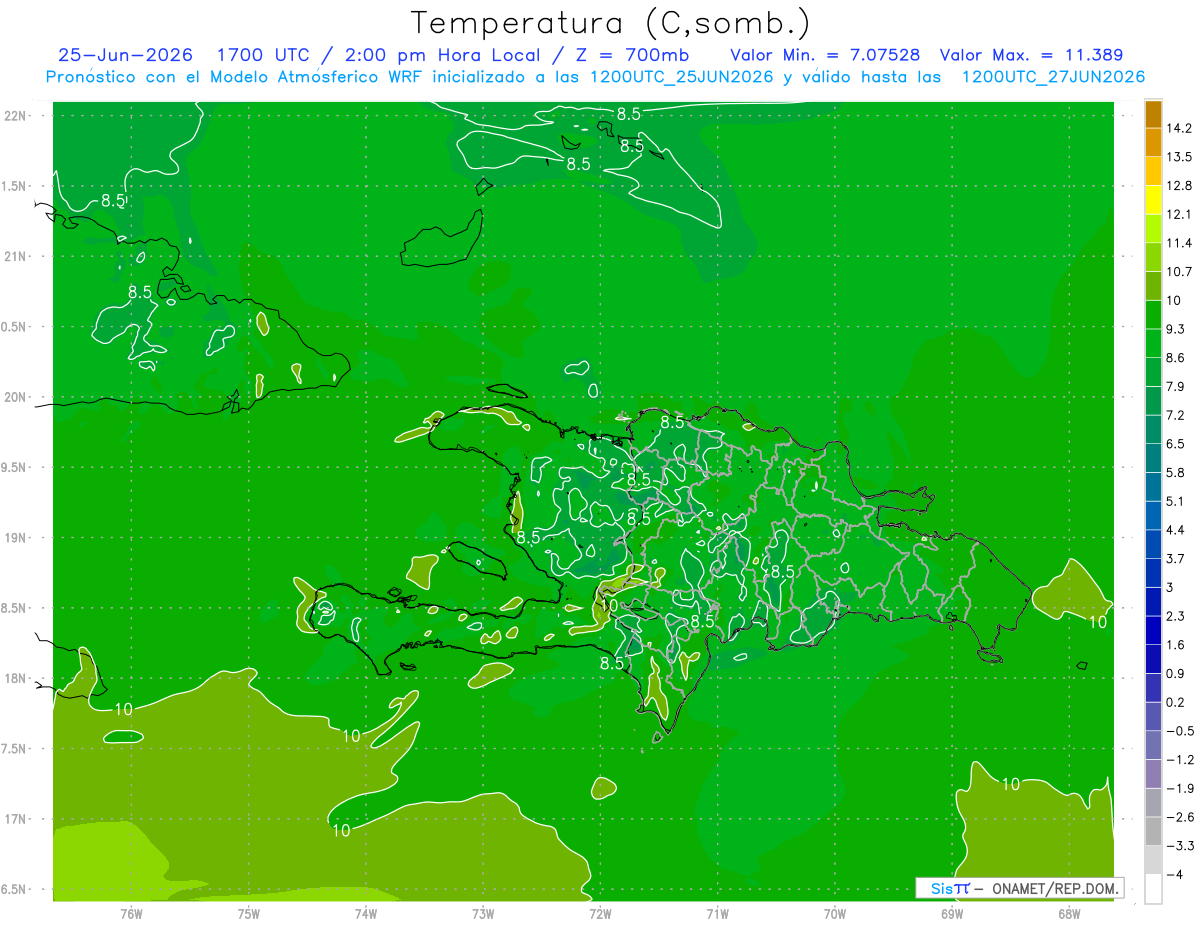Click the '-4' colorbar value

(1174, 875)
